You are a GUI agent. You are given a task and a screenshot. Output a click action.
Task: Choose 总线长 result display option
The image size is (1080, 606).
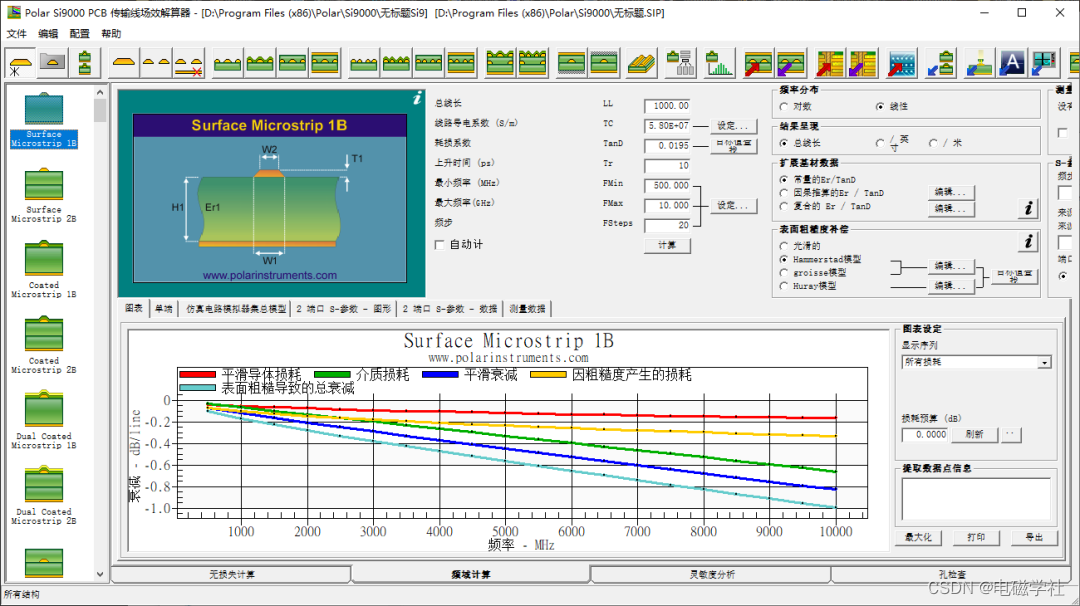pyautogui.click(x=784, y=143)
